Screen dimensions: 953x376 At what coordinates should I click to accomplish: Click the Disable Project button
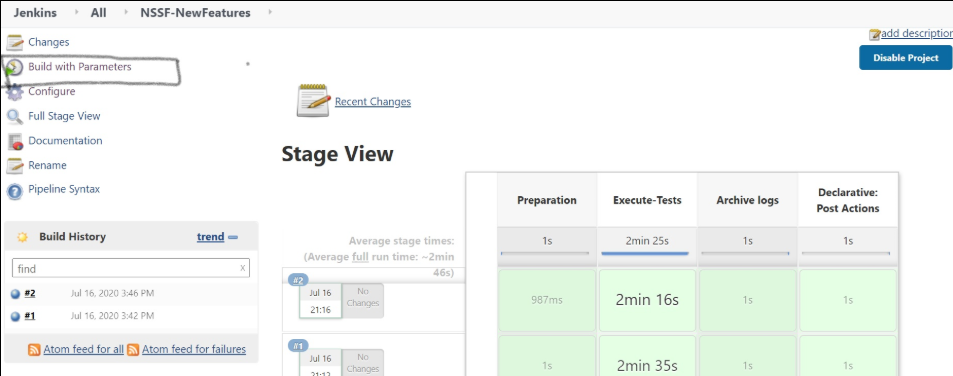906,58
